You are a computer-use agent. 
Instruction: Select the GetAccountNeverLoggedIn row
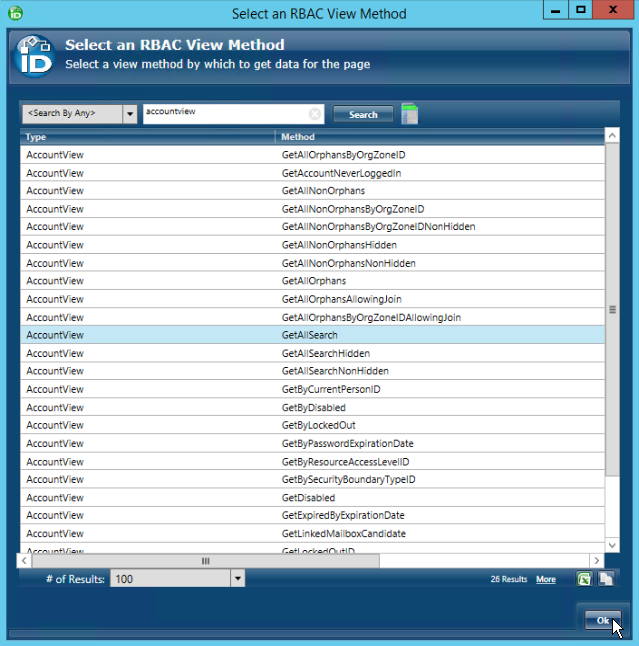click(341, 173)
